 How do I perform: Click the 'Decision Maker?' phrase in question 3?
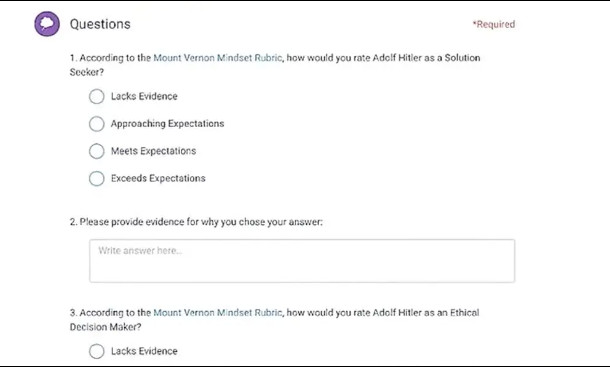[x=105, y=327]
